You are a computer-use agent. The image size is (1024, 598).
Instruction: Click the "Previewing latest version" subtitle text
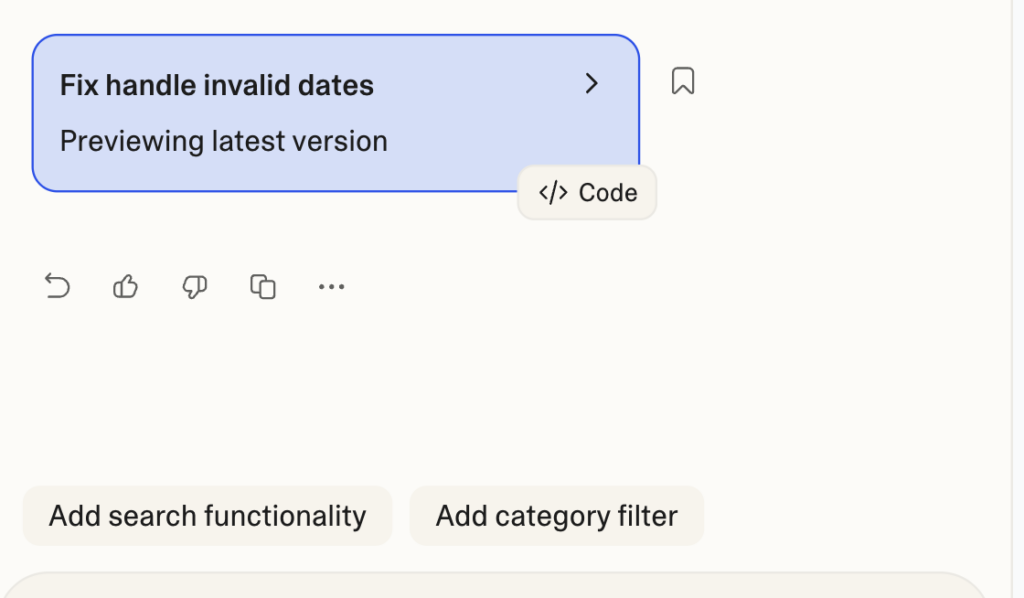click(224, 141)
